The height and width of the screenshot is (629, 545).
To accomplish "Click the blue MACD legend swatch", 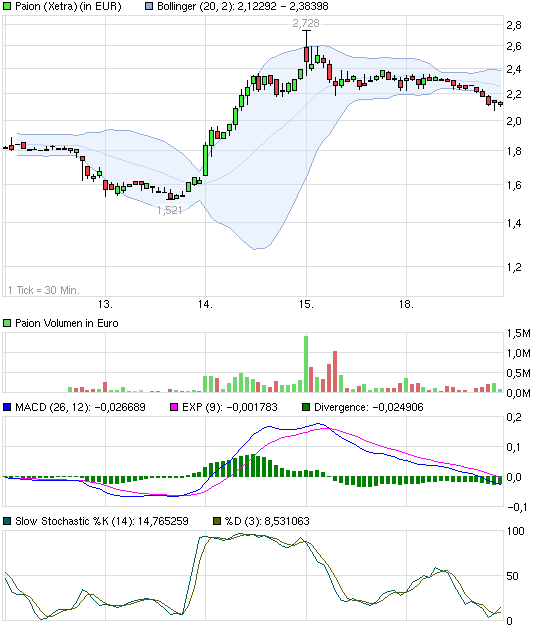I will pyautogui.click(x=7, y=408).
